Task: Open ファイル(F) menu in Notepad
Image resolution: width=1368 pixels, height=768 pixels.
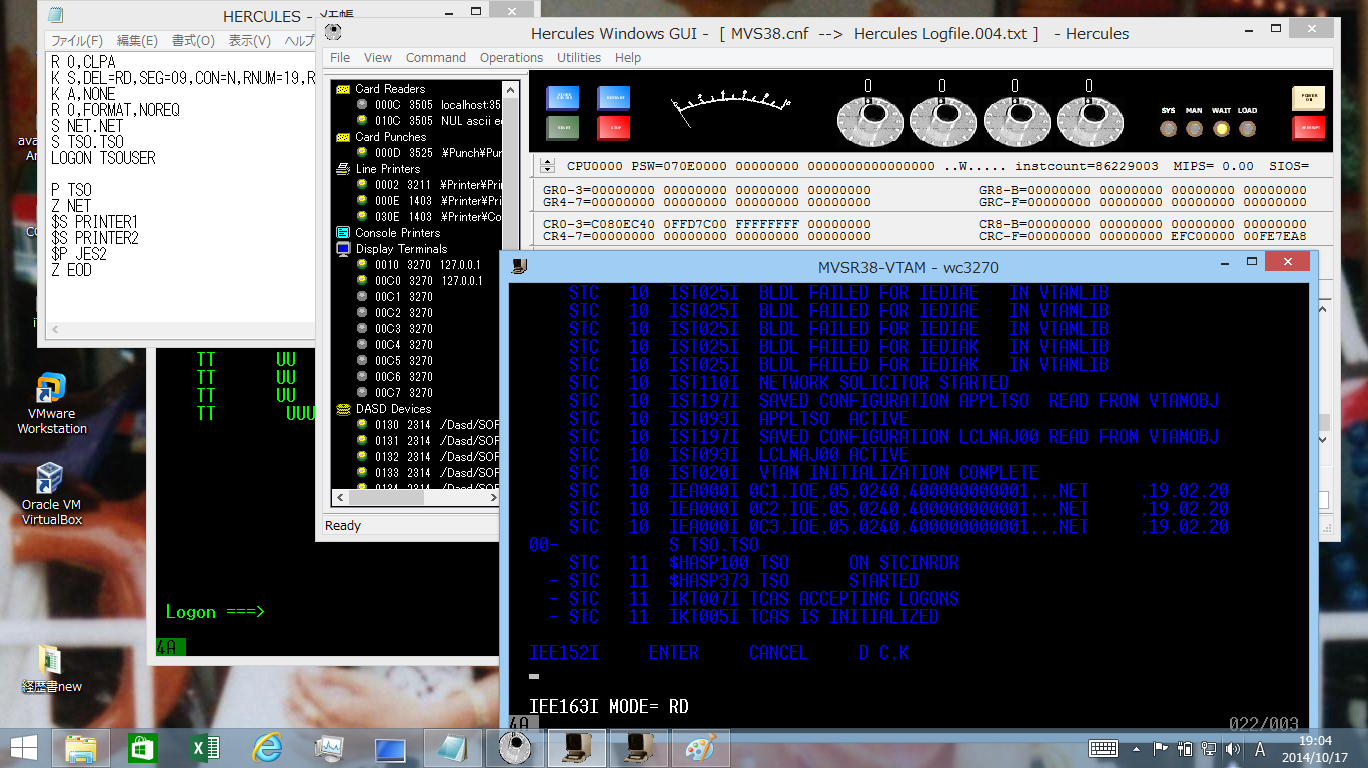Action: (77, 41)
